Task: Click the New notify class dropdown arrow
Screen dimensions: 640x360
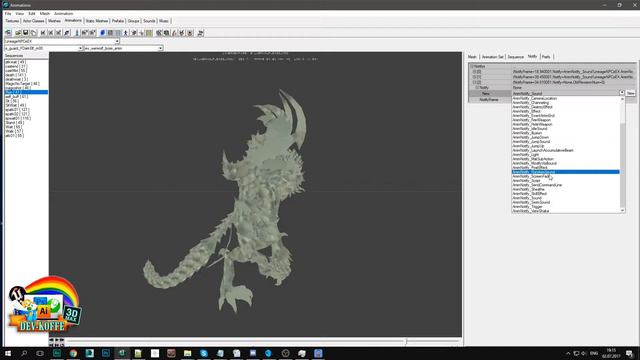Action: [x=622, y=93]
